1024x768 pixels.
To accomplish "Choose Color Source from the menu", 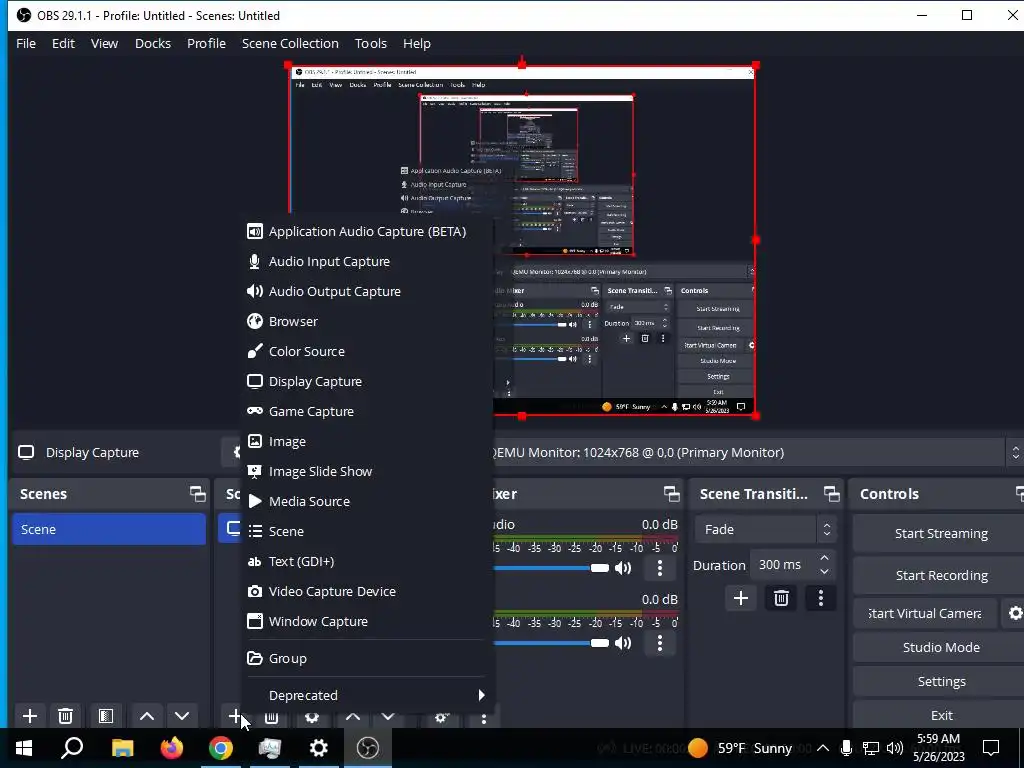I will point(368,351).
